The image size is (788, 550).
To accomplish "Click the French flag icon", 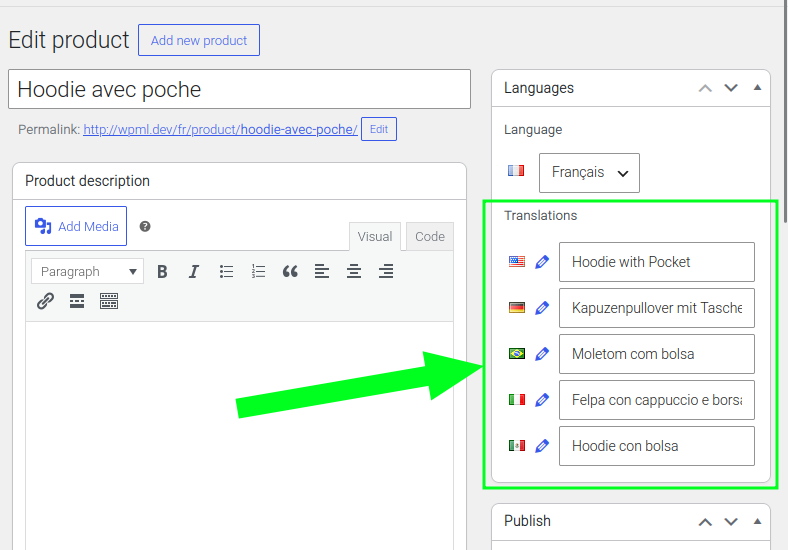I will pos(516,171).
